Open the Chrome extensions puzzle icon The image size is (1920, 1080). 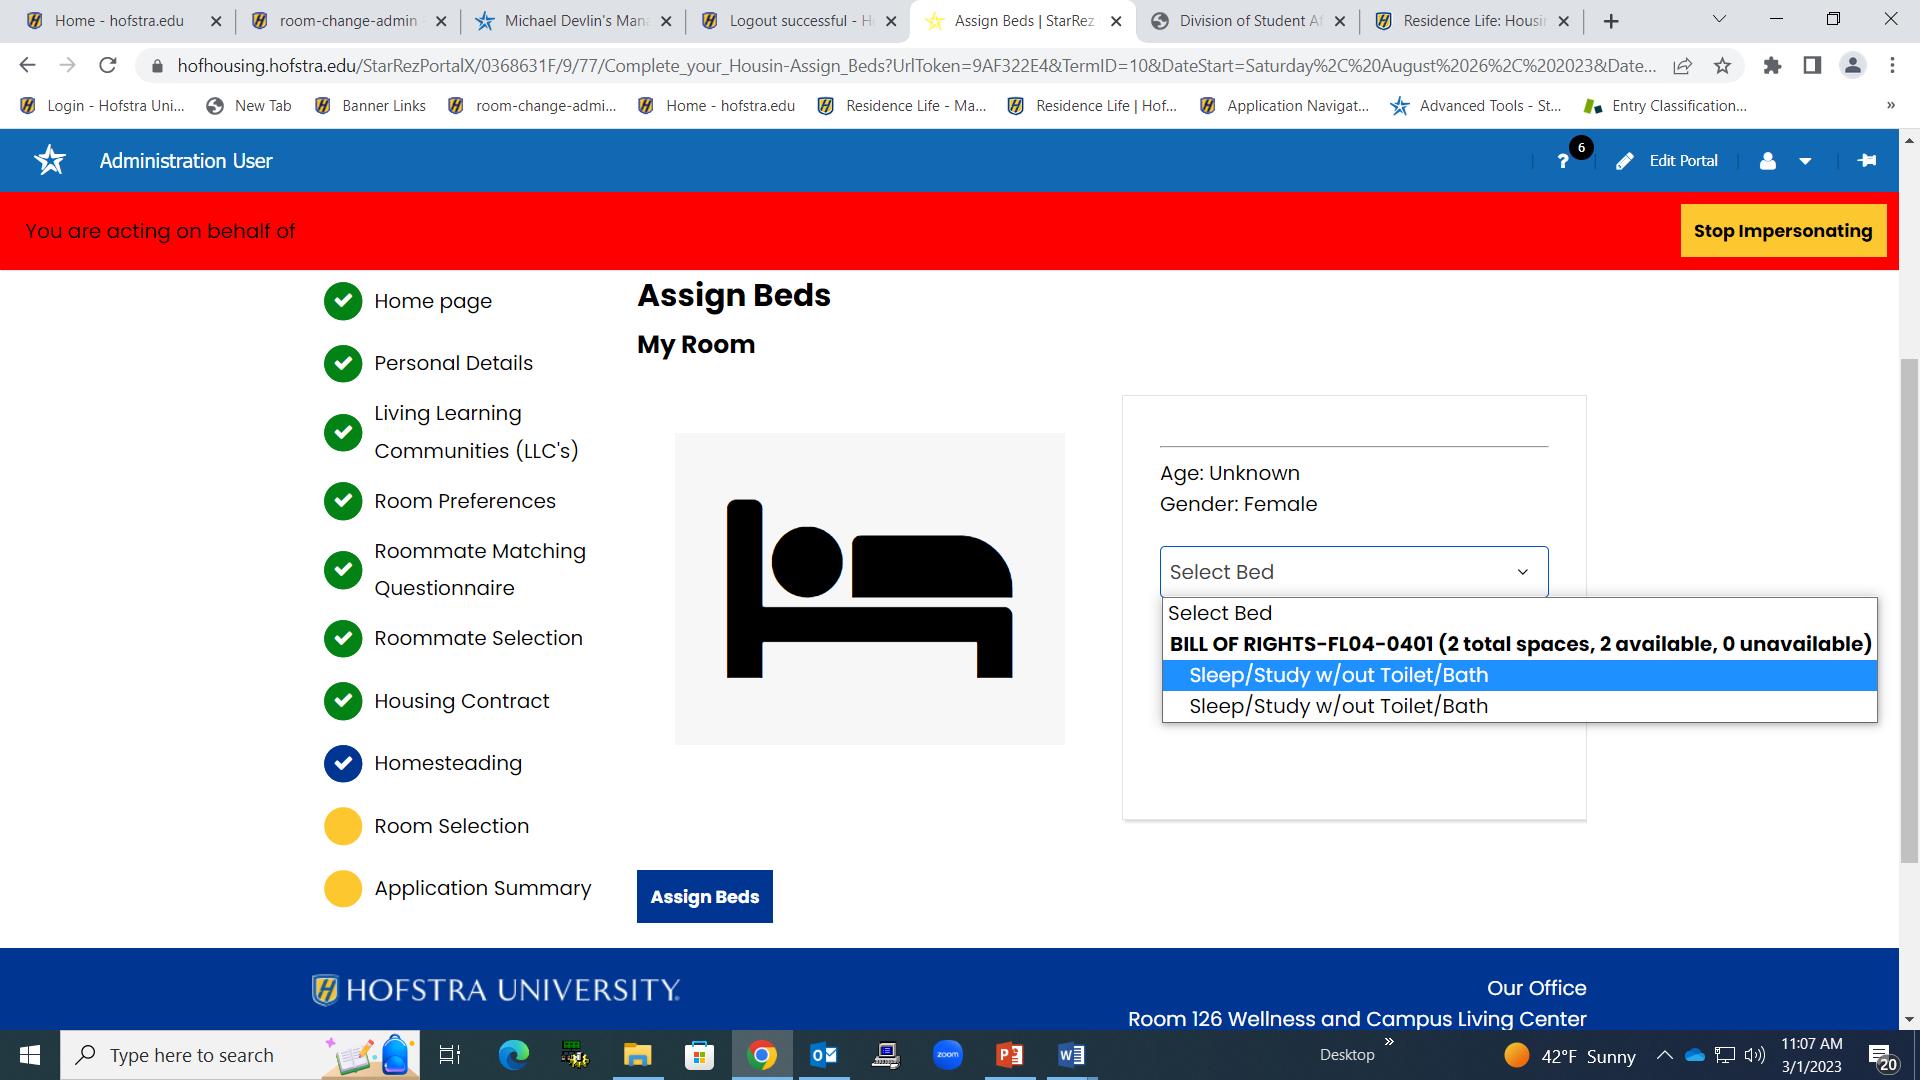(1772, 66)
